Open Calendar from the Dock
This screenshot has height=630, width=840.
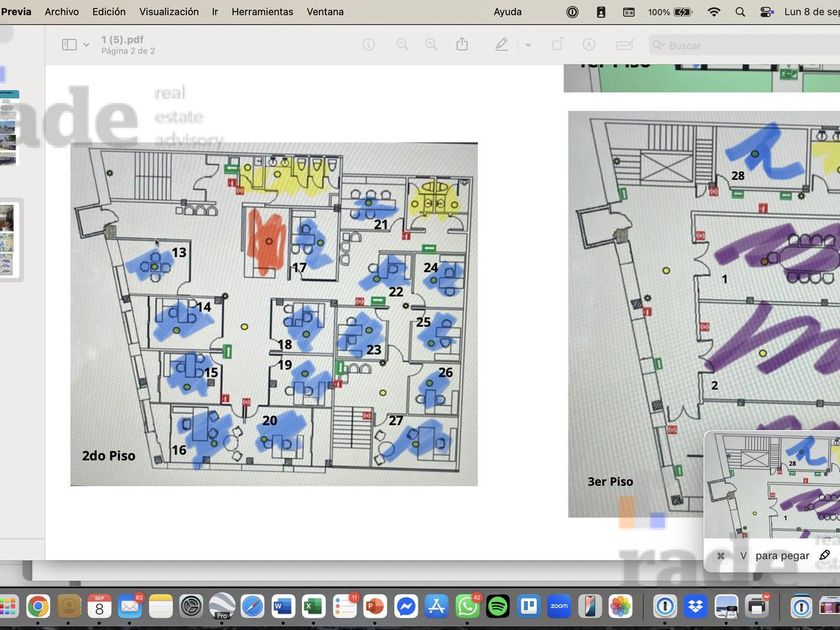[x=99, y=607]
